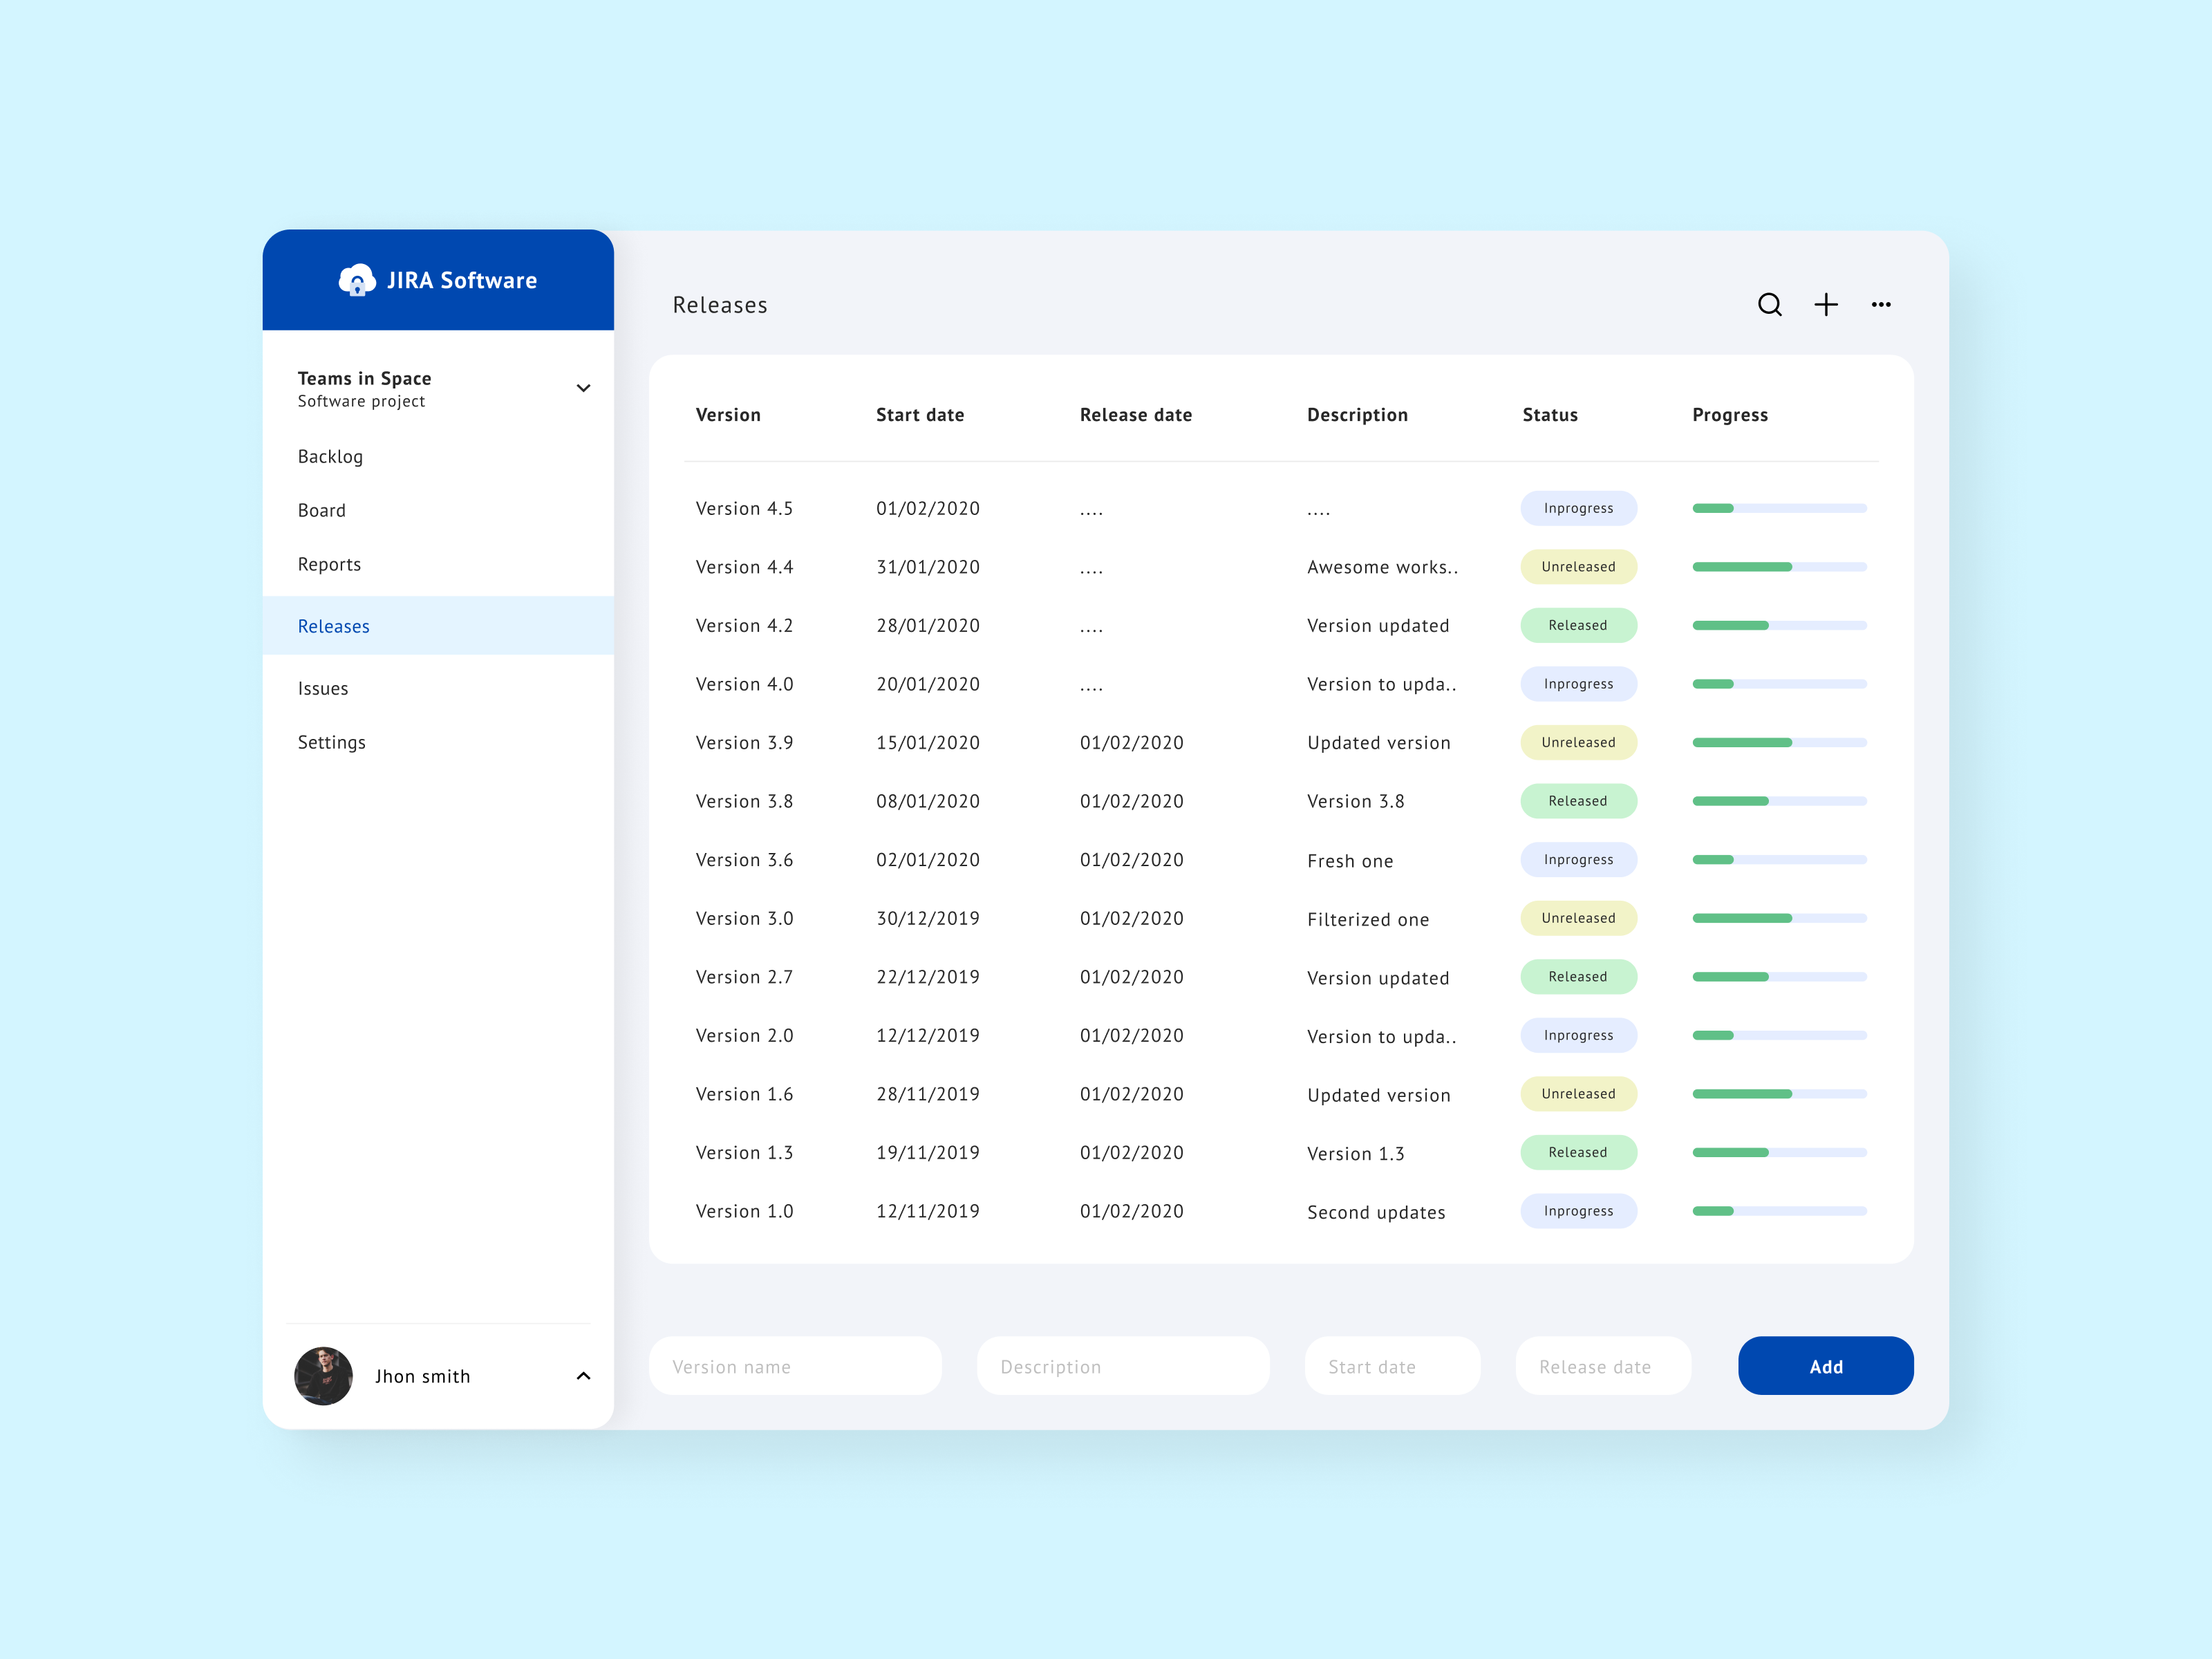
Task: Open Reports from the sidebar
Action: (x=329, y=565)
